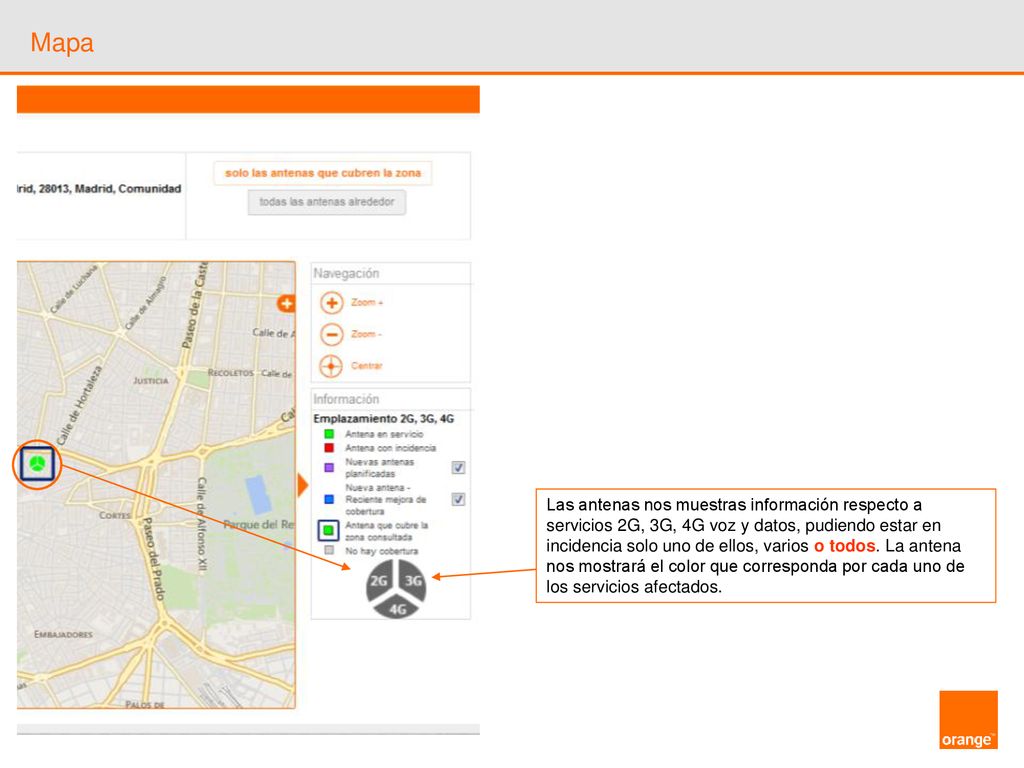Image resolution: width=1024 pixels, height=768 pixels.
Task: Collapse the side panel with the orange arrow
Action: (x=302, y=485)
